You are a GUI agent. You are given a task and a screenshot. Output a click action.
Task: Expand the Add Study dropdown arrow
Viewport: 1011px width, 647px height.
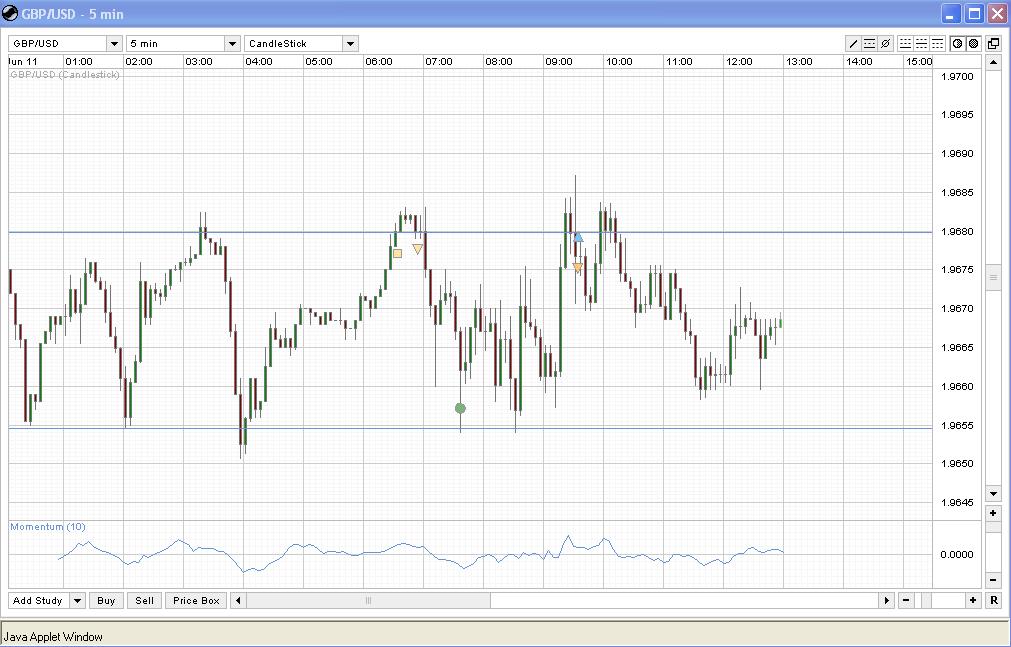[77, 601]
